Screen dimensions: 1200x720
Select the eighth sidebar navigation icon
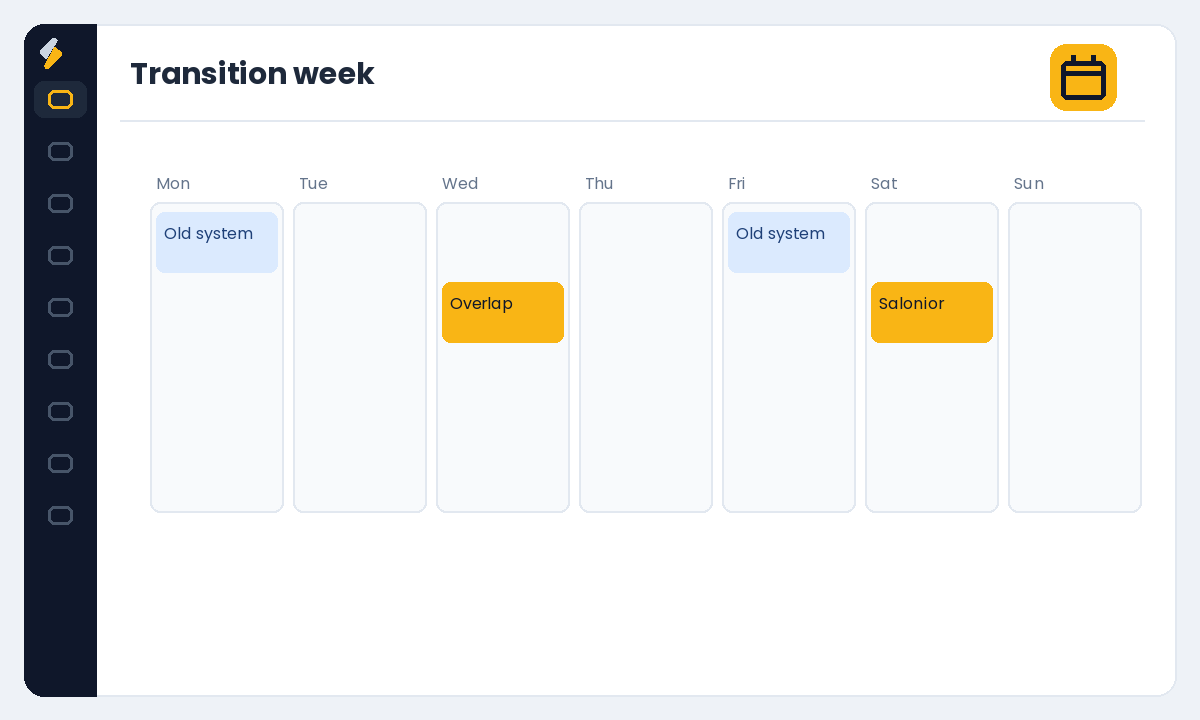61,463
